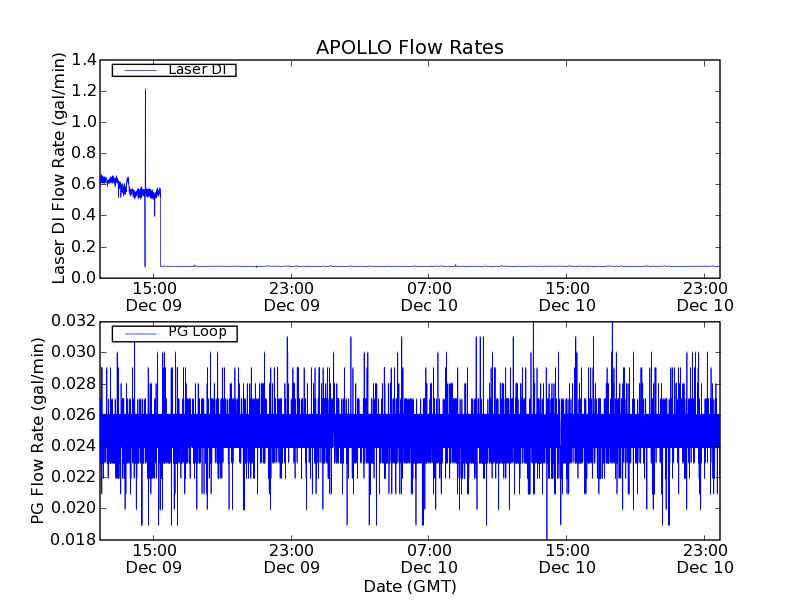800x600 pixels.
Task: Click the Laser DI Flow Rate y-axis label
Action: click(x=59, y=169)
